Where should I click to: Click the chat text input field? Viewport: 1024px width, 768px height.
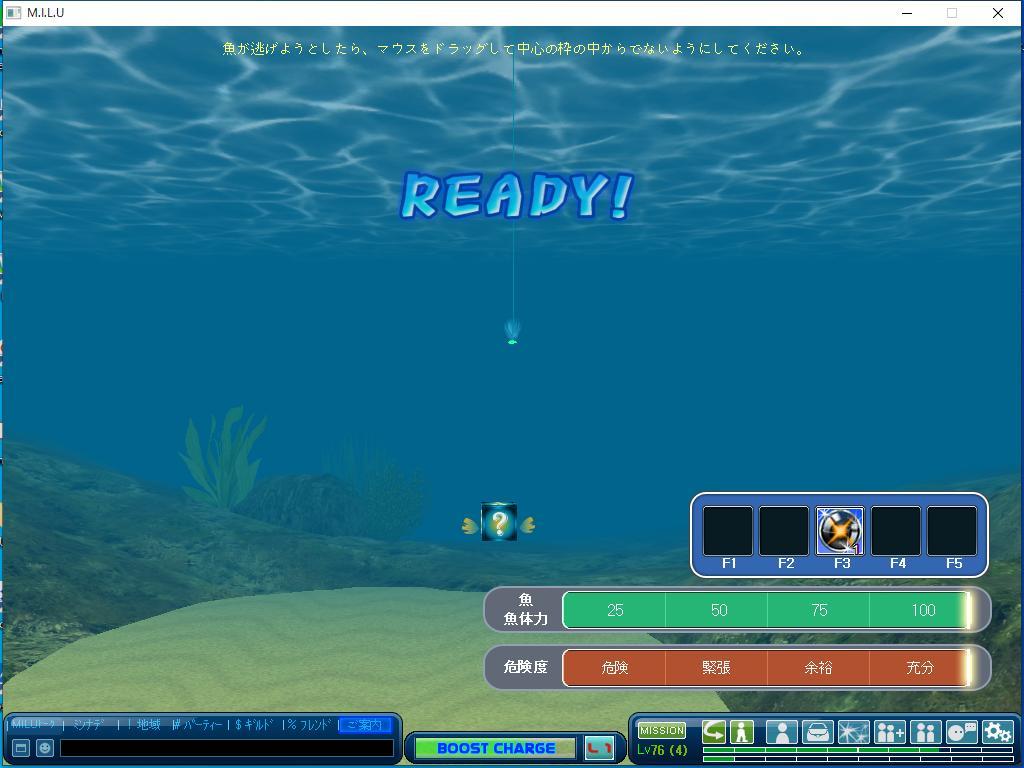(x=227, y=748)
